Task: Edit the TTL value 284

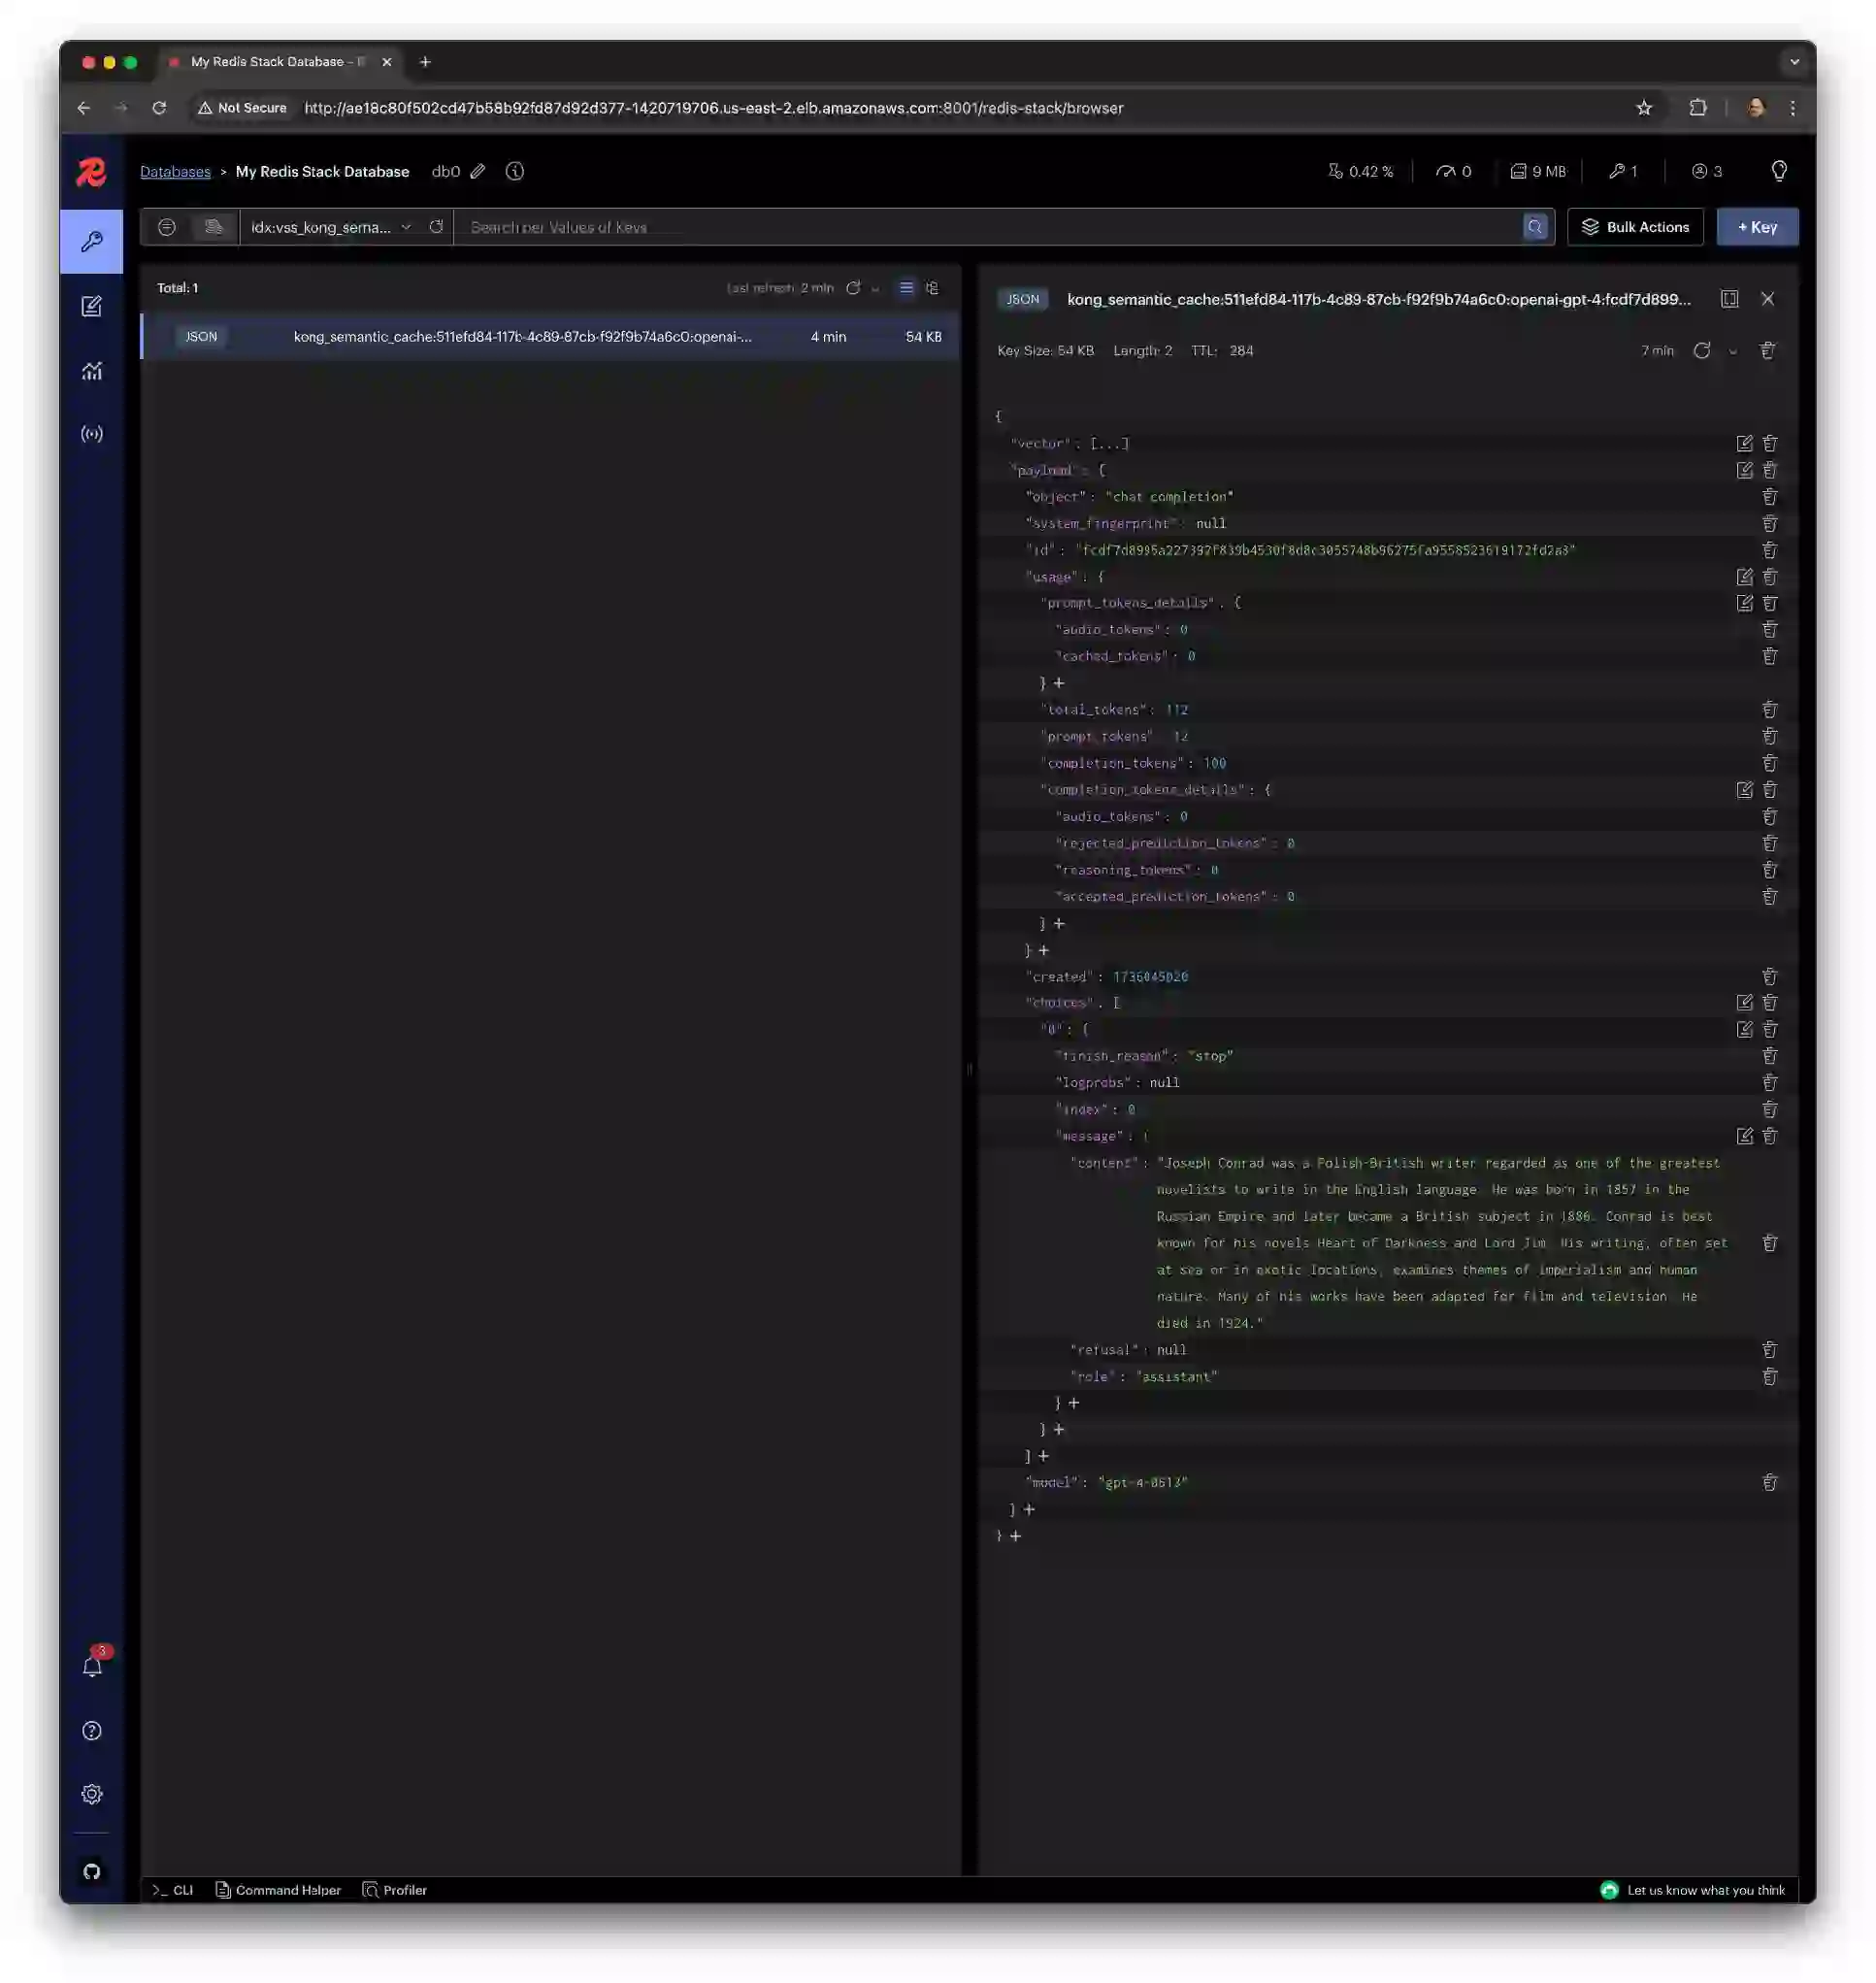Action: tap(1241, 350)
